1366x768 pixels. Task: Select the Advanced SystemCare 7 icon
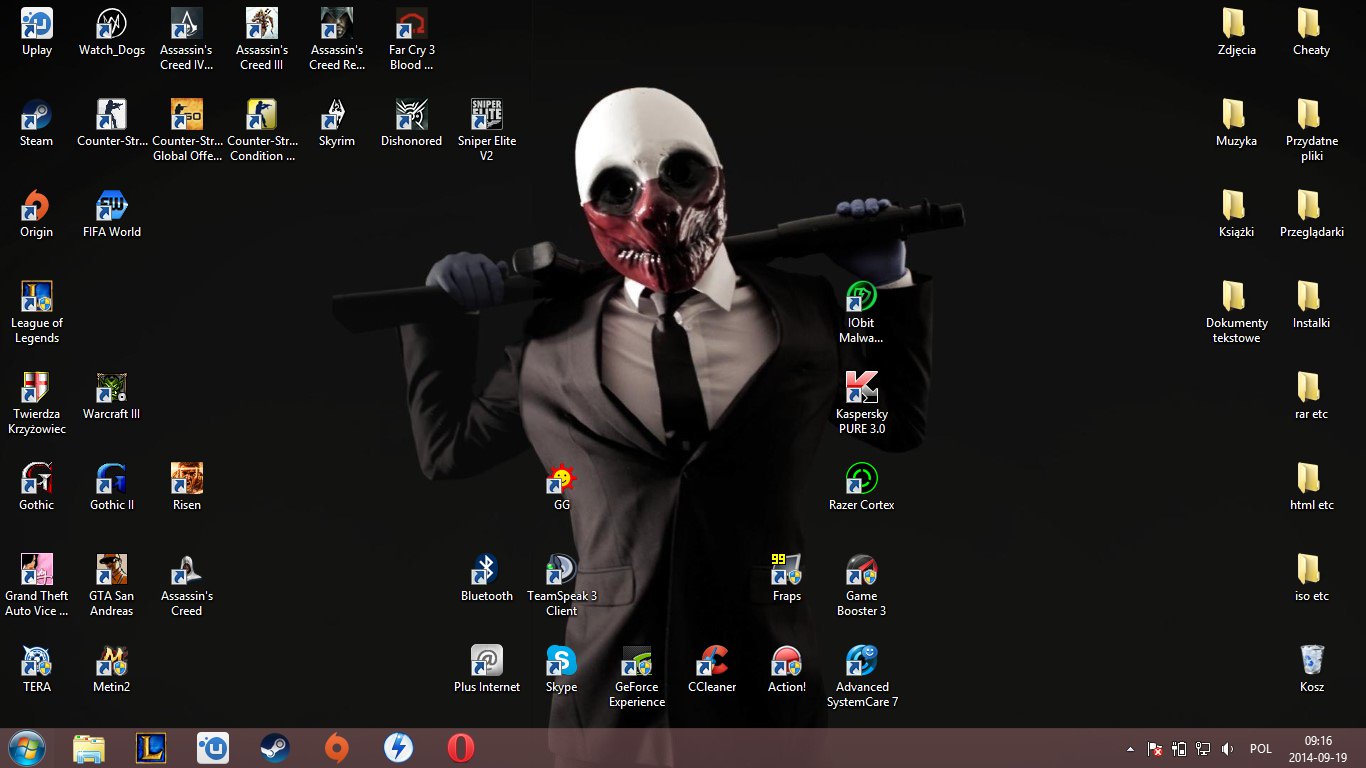(x=862, y=676)
